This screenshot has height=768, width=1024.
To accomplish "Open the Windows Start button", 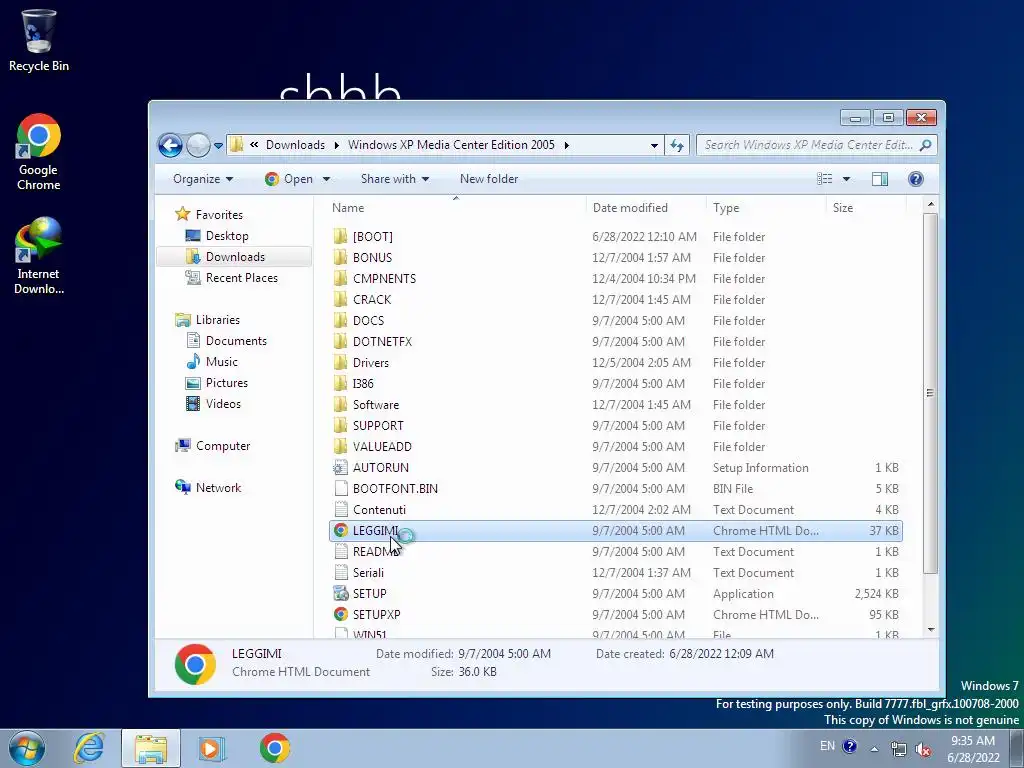I will 27,748.
